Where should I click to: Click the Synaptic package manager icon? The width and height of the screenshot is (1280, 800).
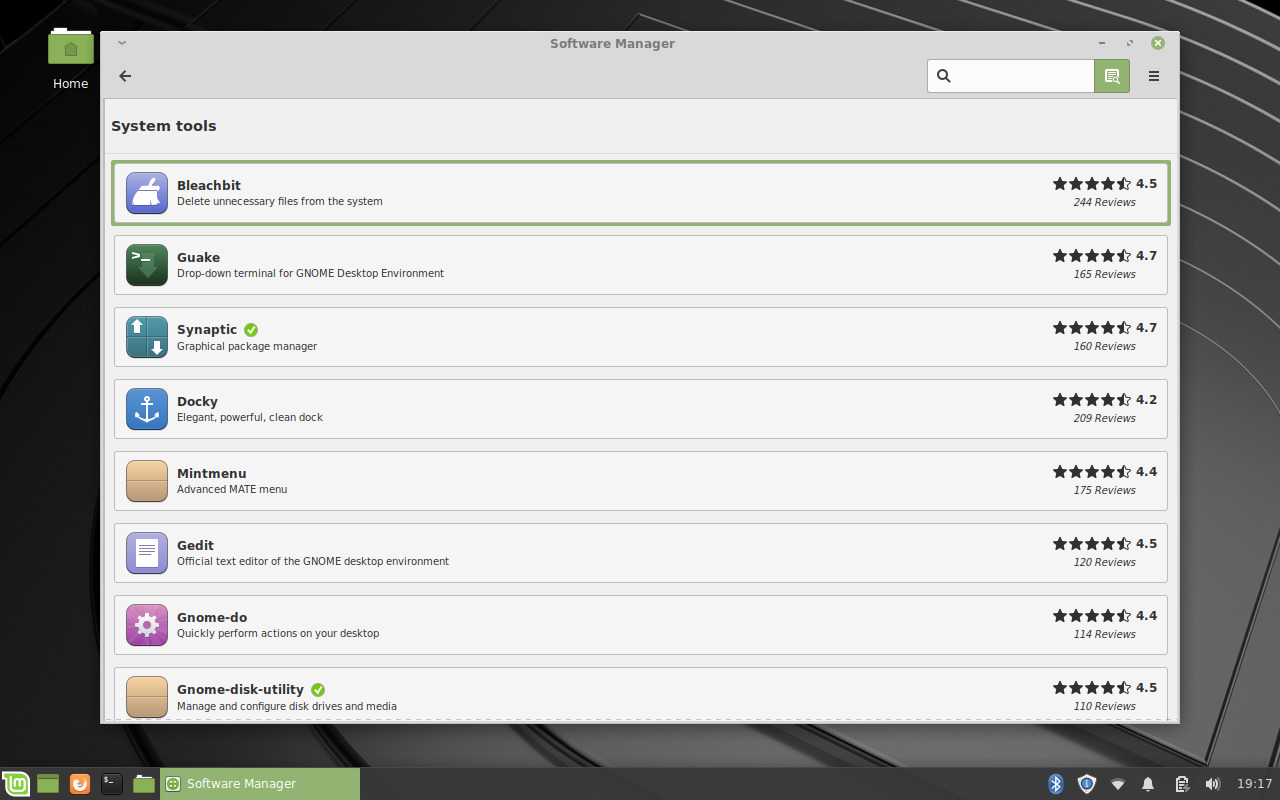click(146, 337)
